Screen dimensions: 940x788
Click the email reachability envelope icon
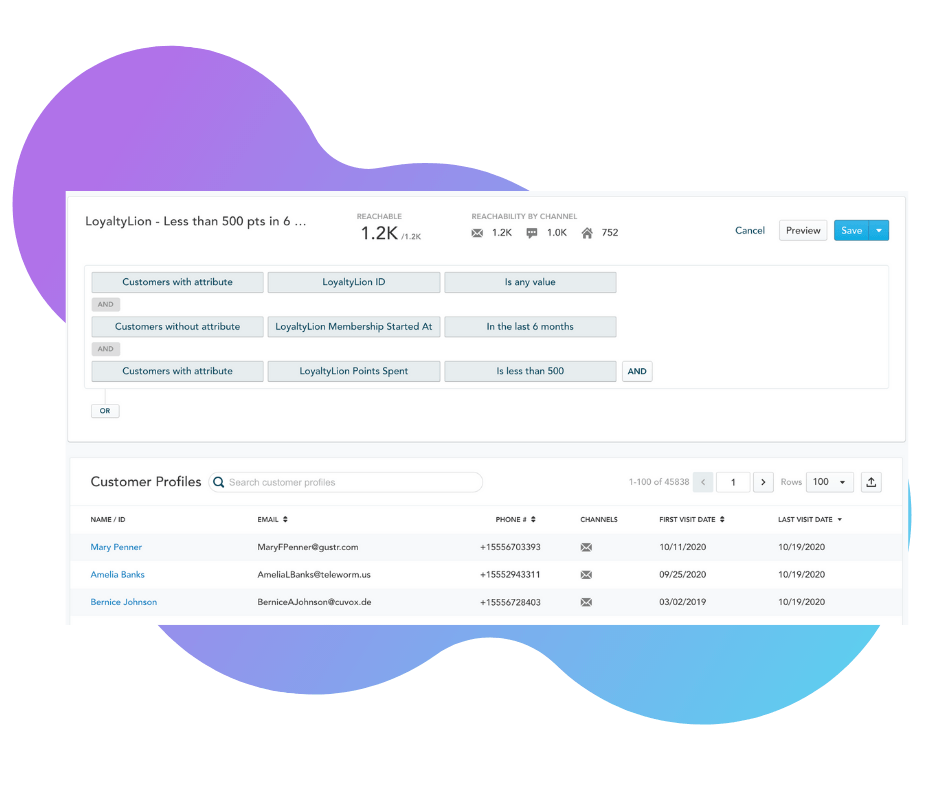(x=477, y=233)
